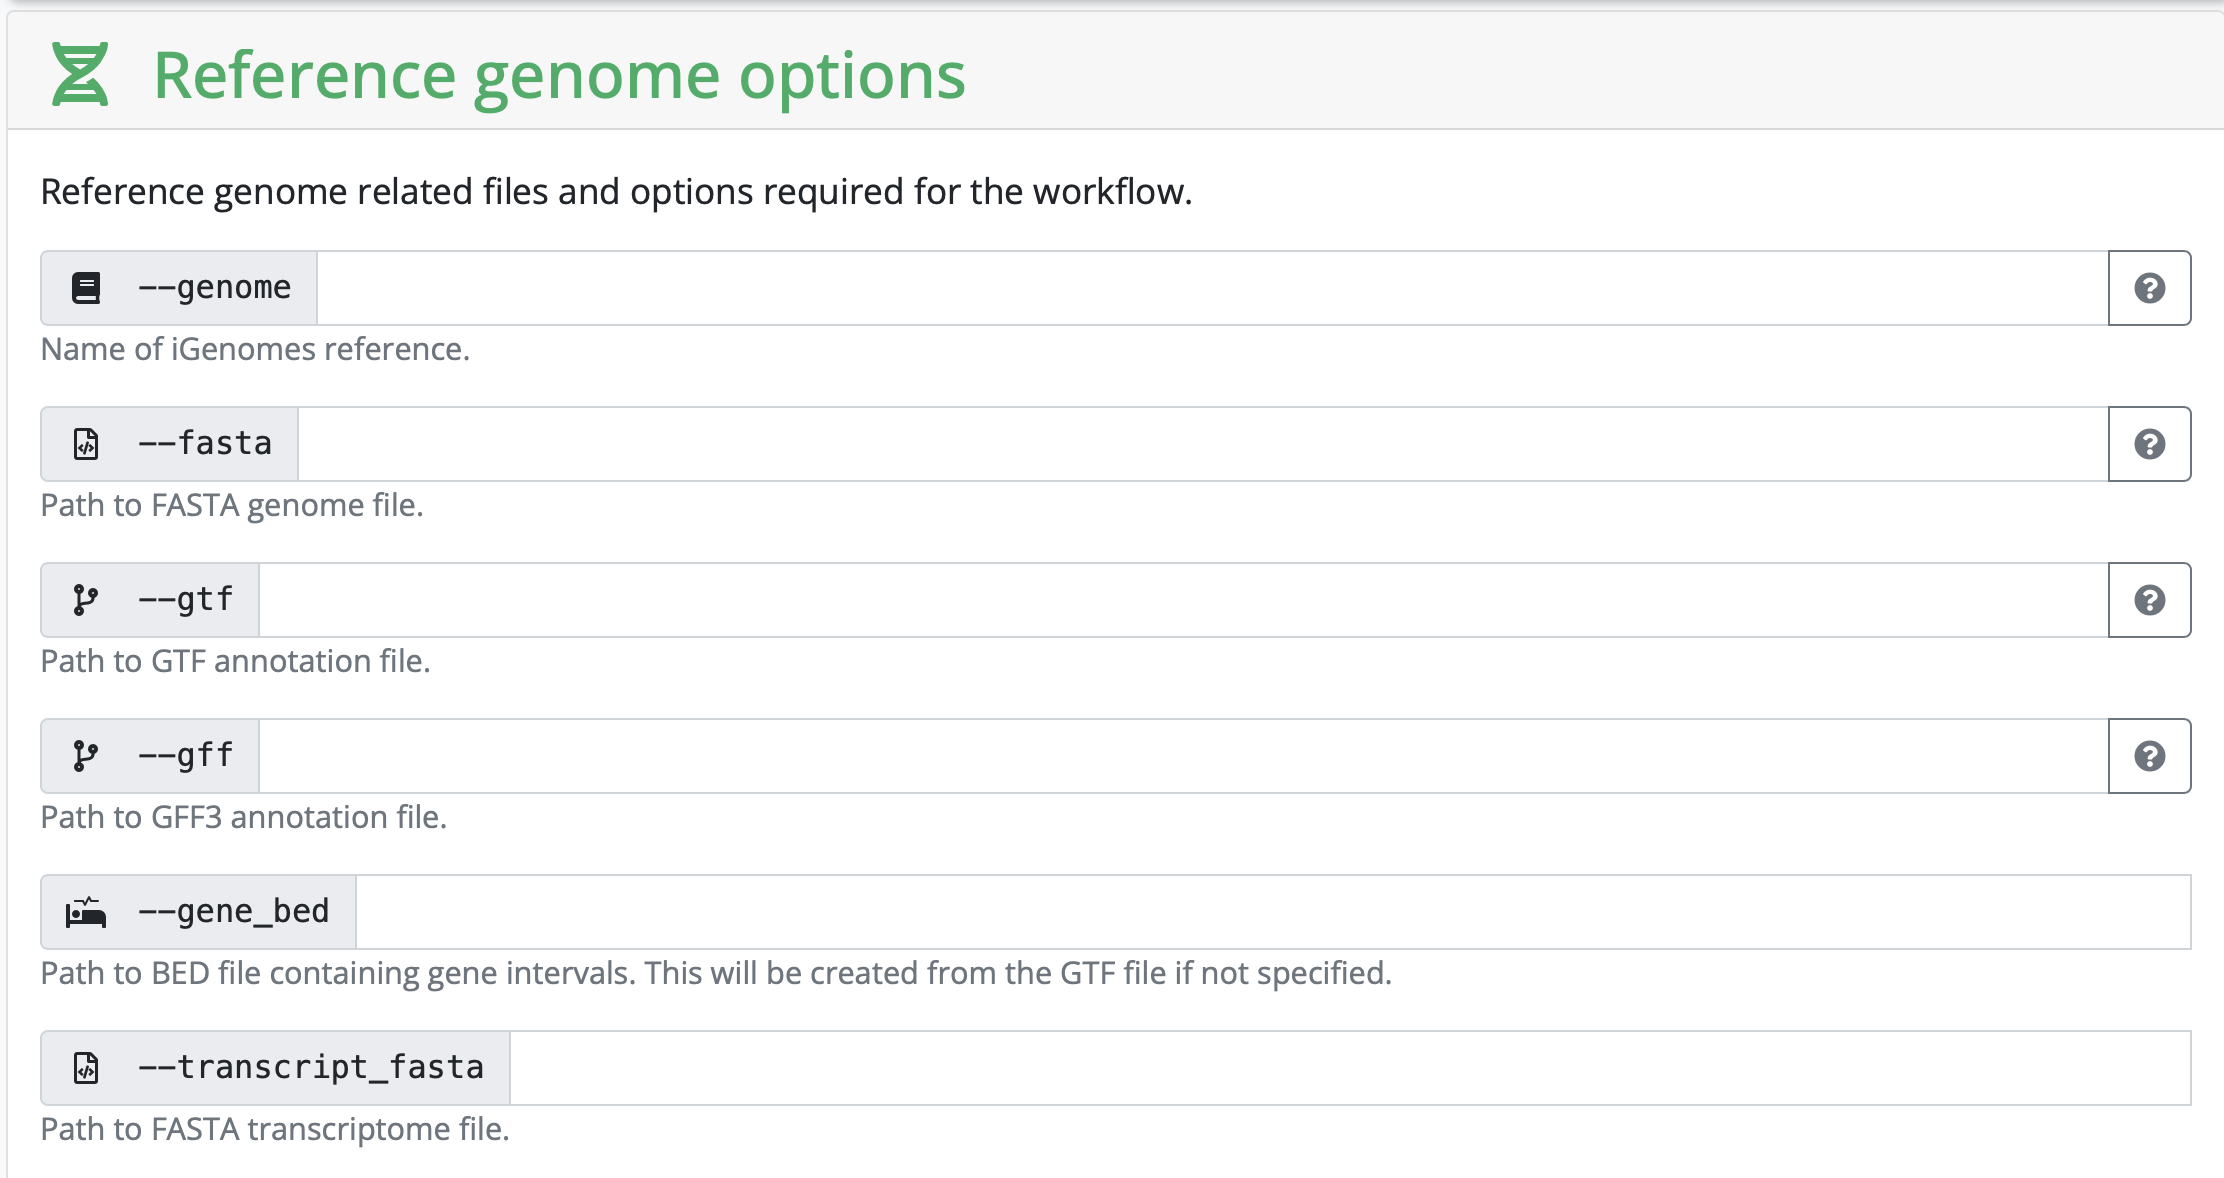This screenshot has width=2224, height=1178.
Task: Open help for the --genome parameter
Action: (2149, 288)
